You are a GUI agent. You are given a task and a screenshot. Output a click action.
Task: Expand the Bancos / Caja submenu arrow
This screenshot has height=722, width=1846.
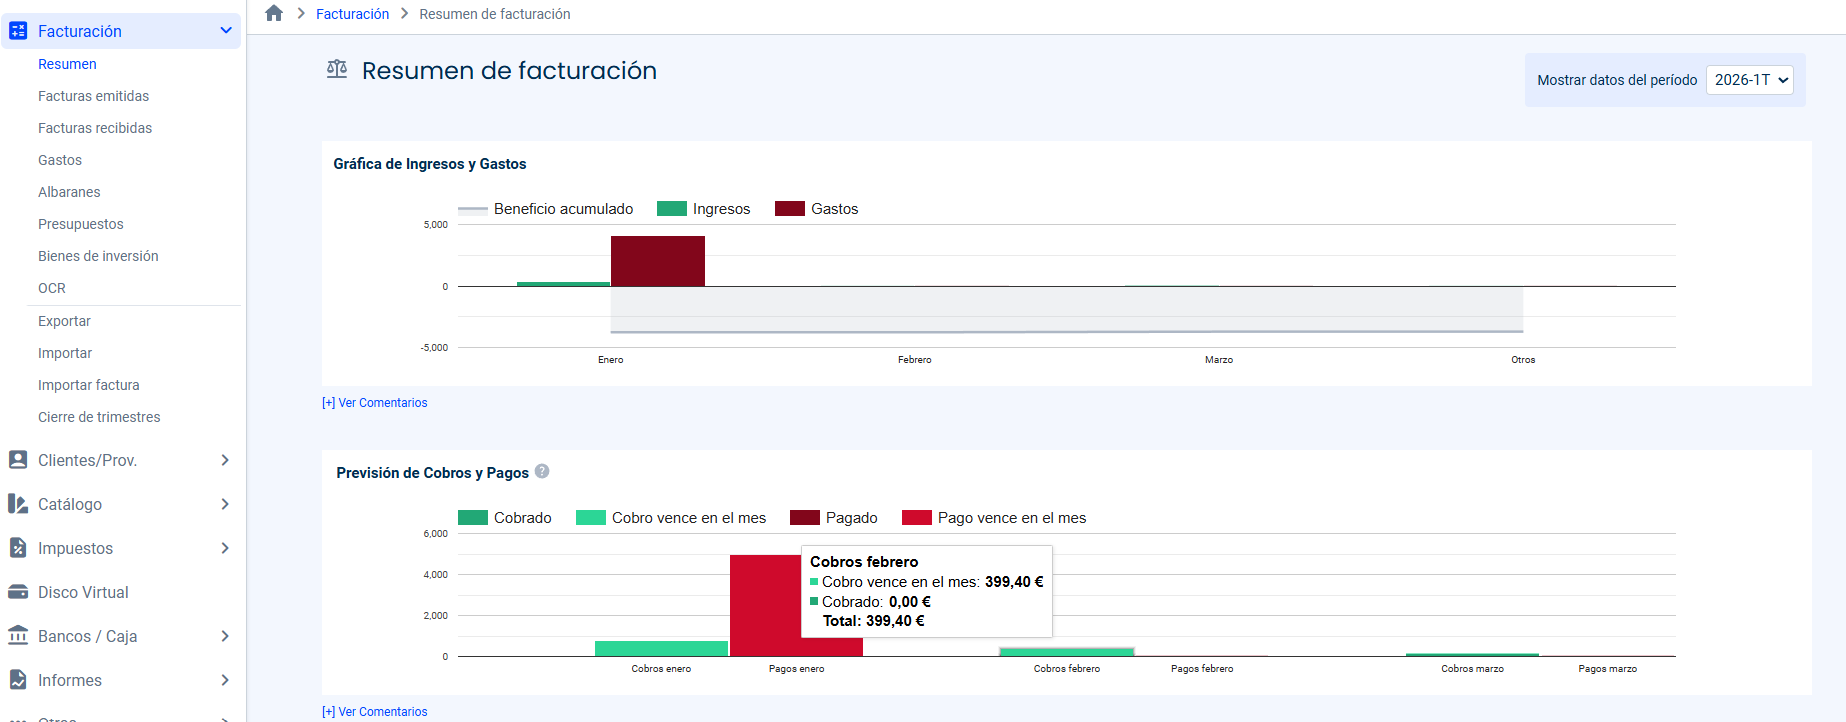(x=225, y=636)
